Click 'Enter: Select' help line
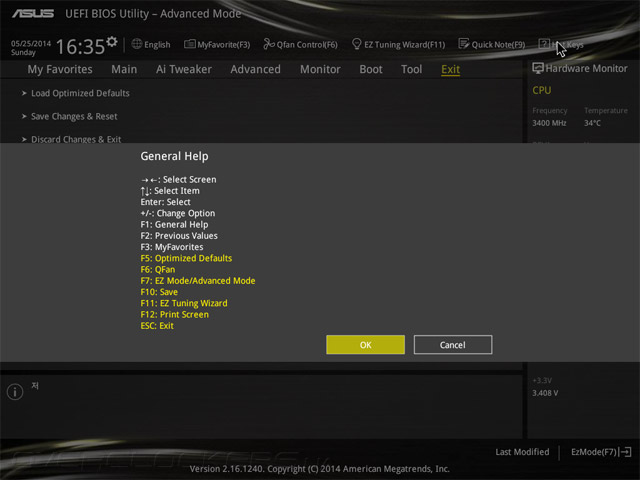This screenshot has width=640, height=480. (x=165, y=202)
